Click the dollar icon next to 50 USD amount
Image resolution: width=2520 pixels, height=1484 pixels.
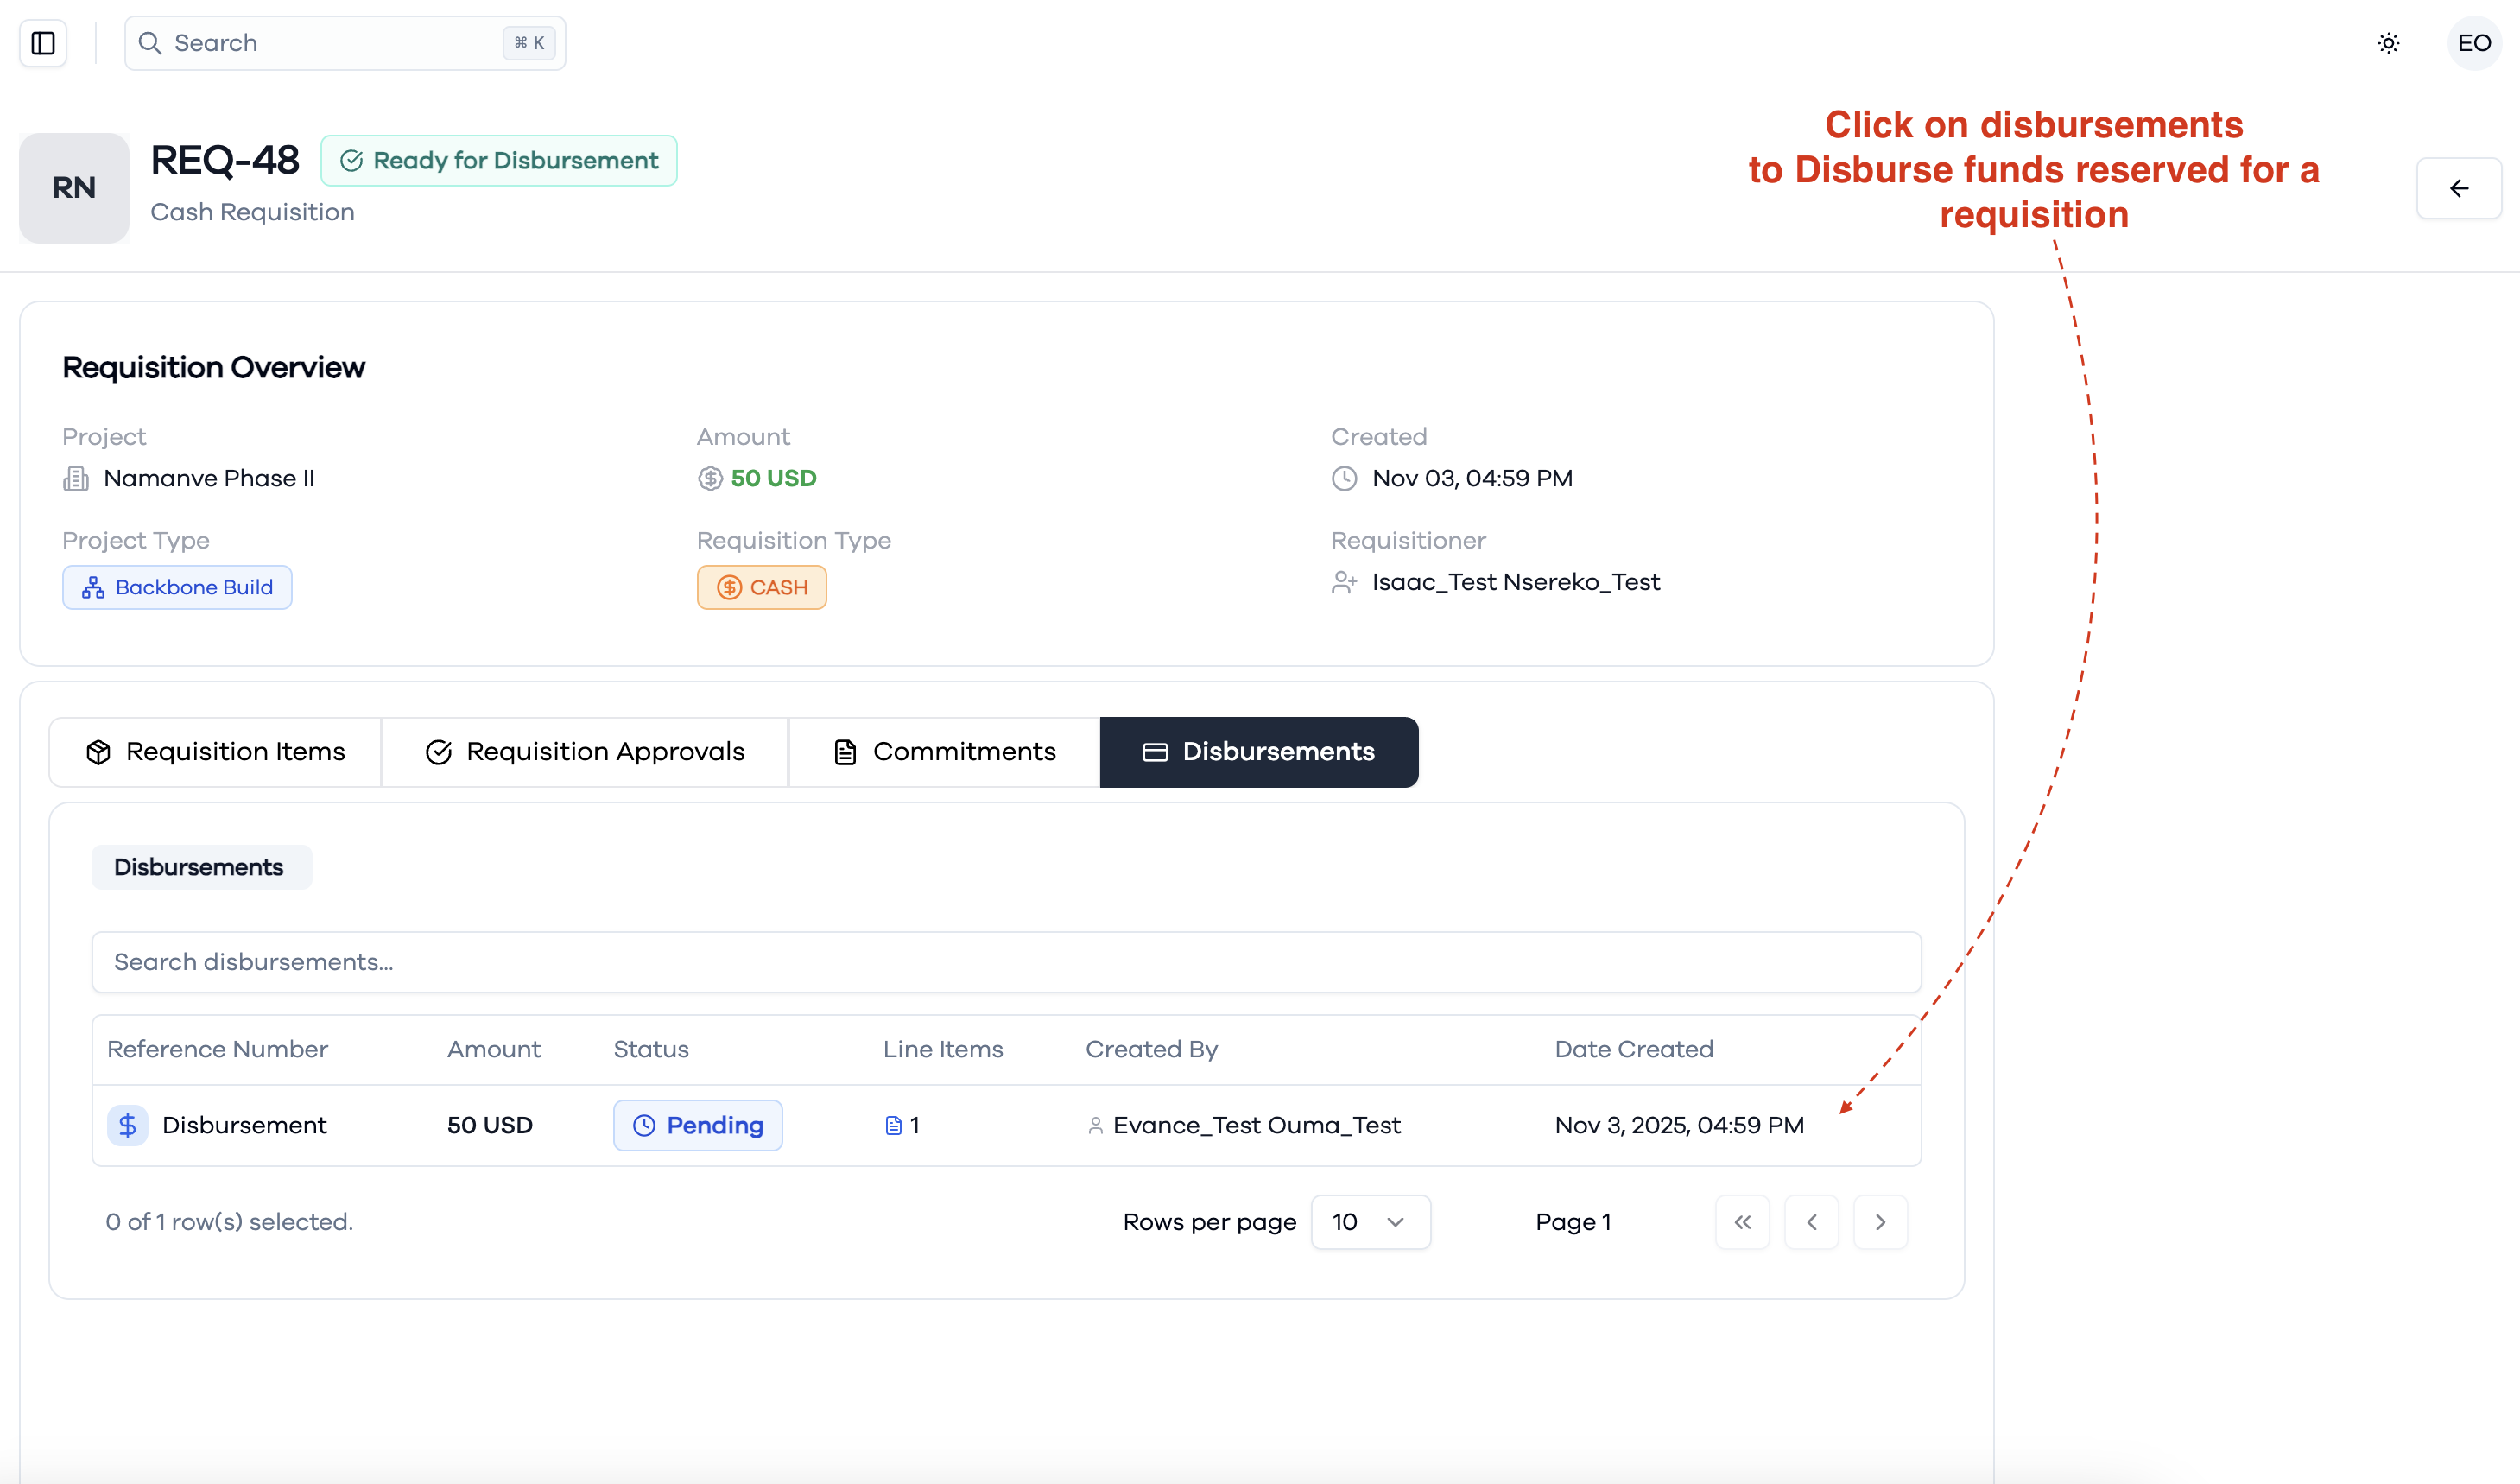(710, 479)
